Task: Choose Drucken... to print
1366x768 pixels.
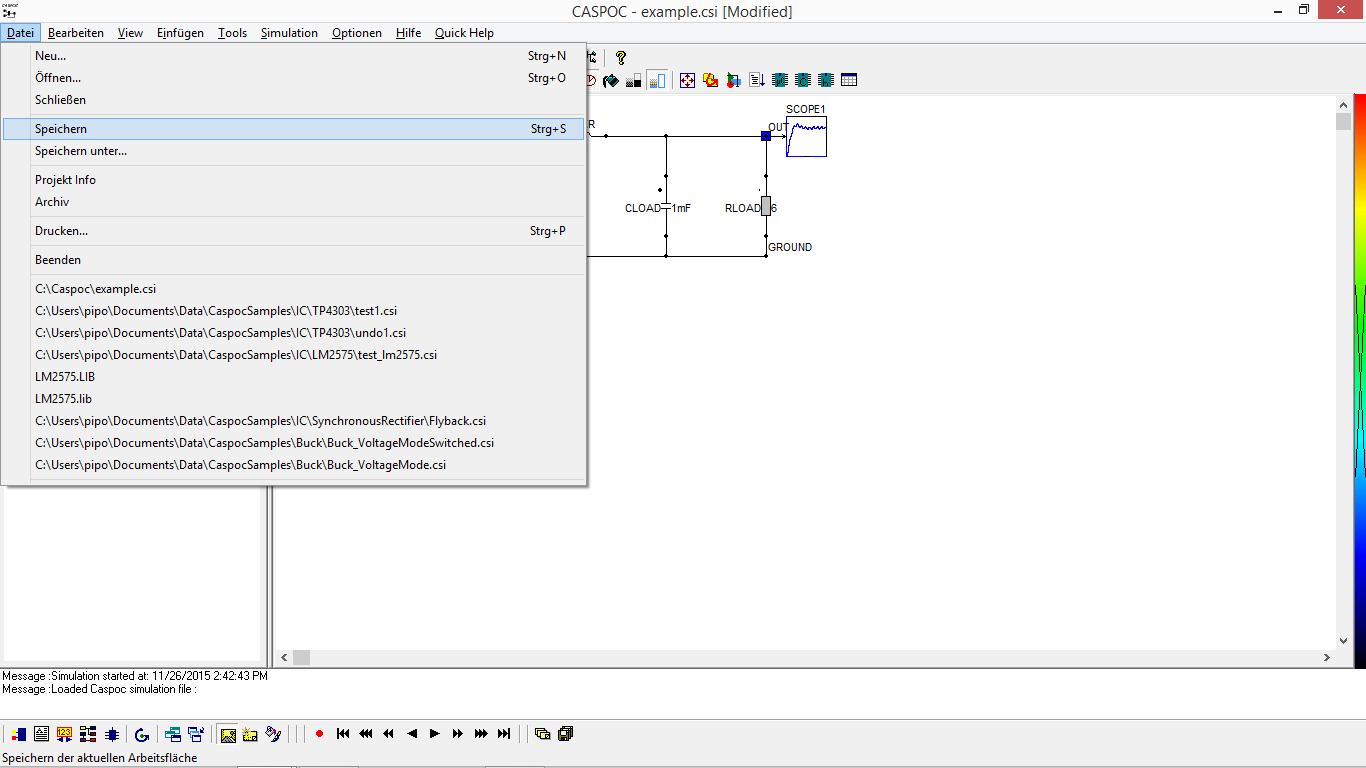Action: pyautogui.click(x=294, y=231)
